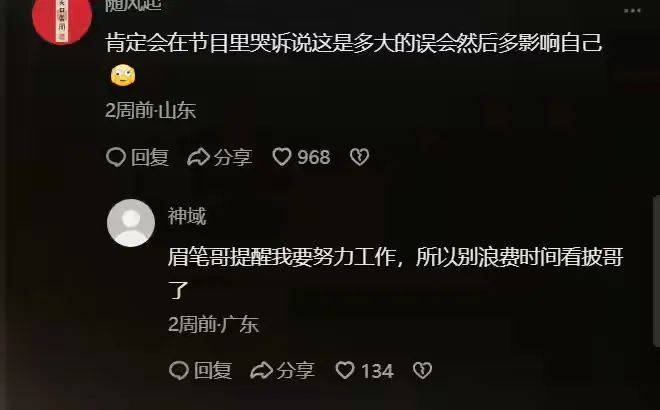Click the 134 like count number
This screenshot has width=660, height=410.
[377, 371]
